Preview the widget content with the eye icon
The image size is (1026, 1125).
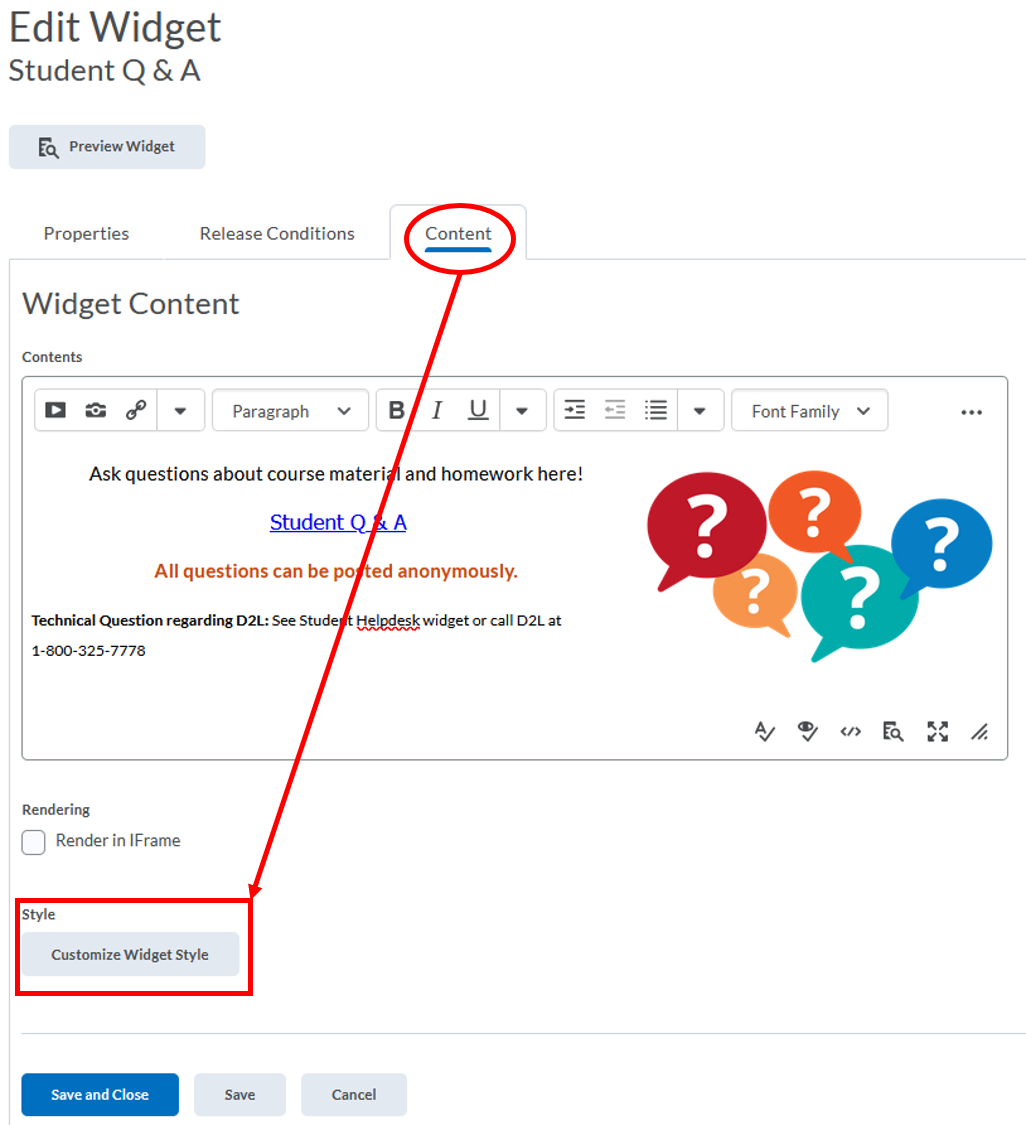point(808,731)
